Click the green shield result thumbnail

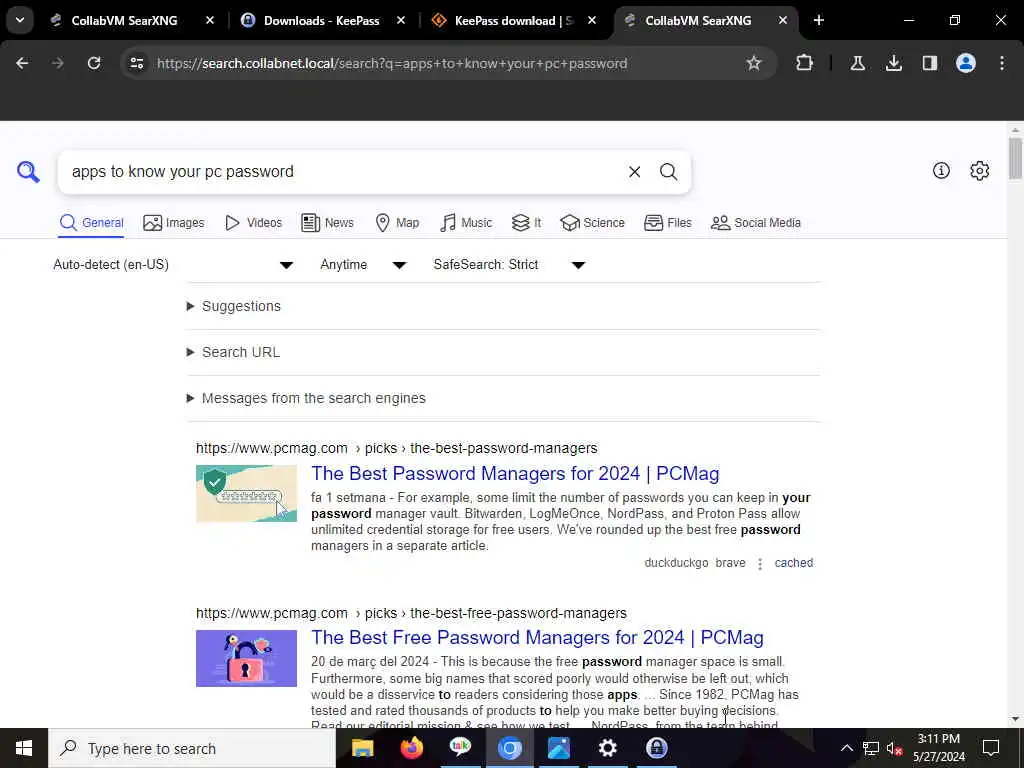click(x=246, y=493)
